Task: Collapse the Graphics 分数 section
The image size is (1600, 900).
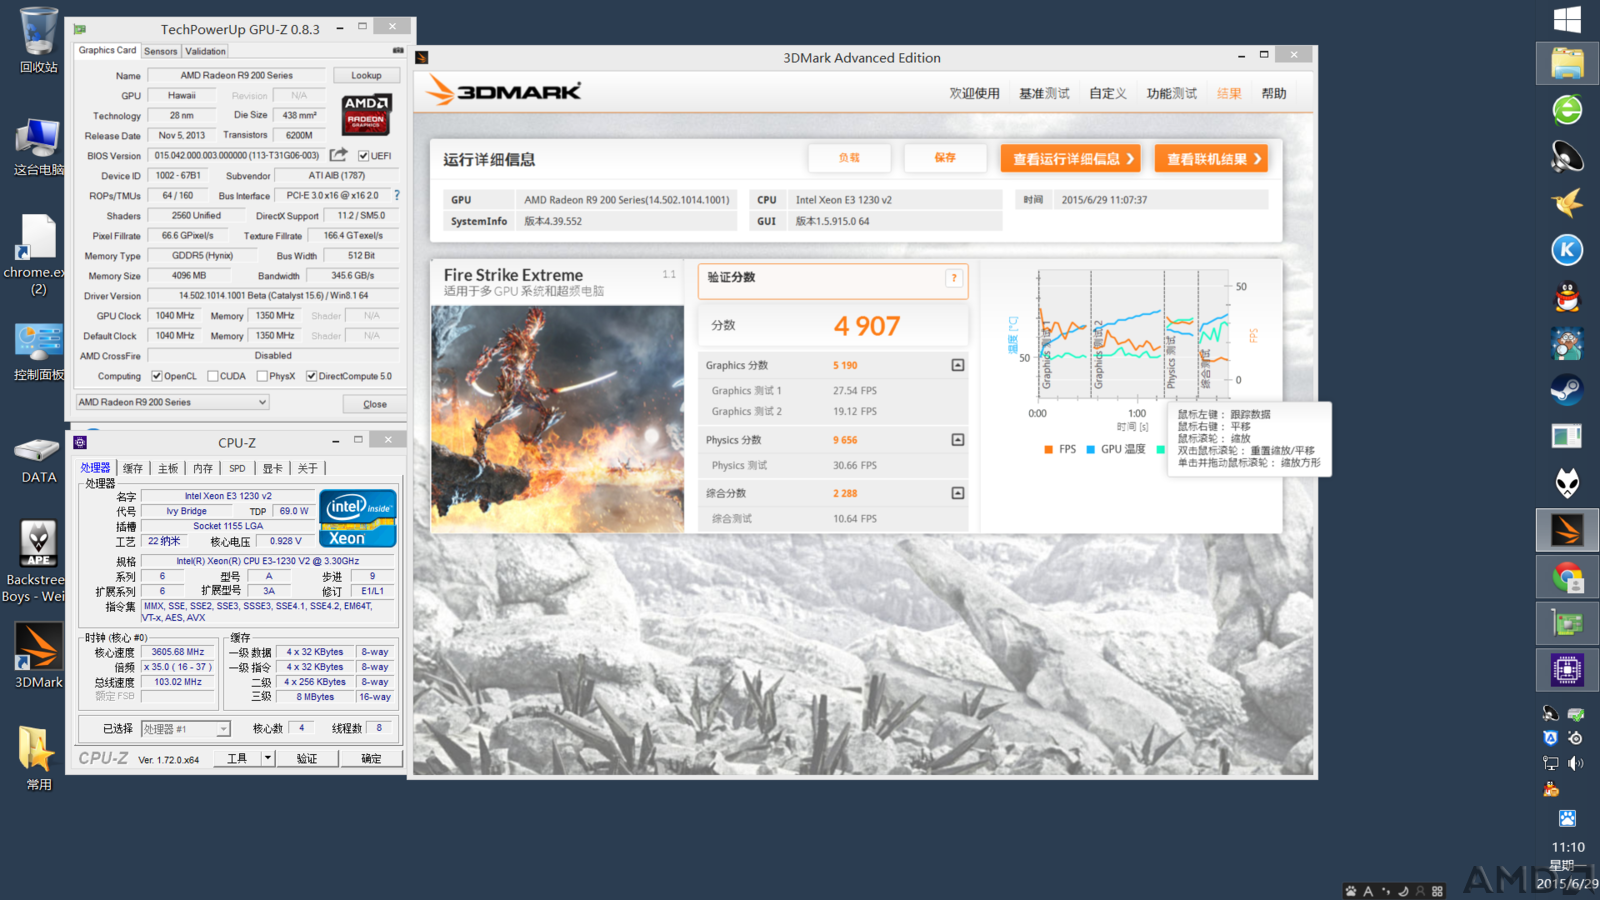Action: (x=958, y=365)
